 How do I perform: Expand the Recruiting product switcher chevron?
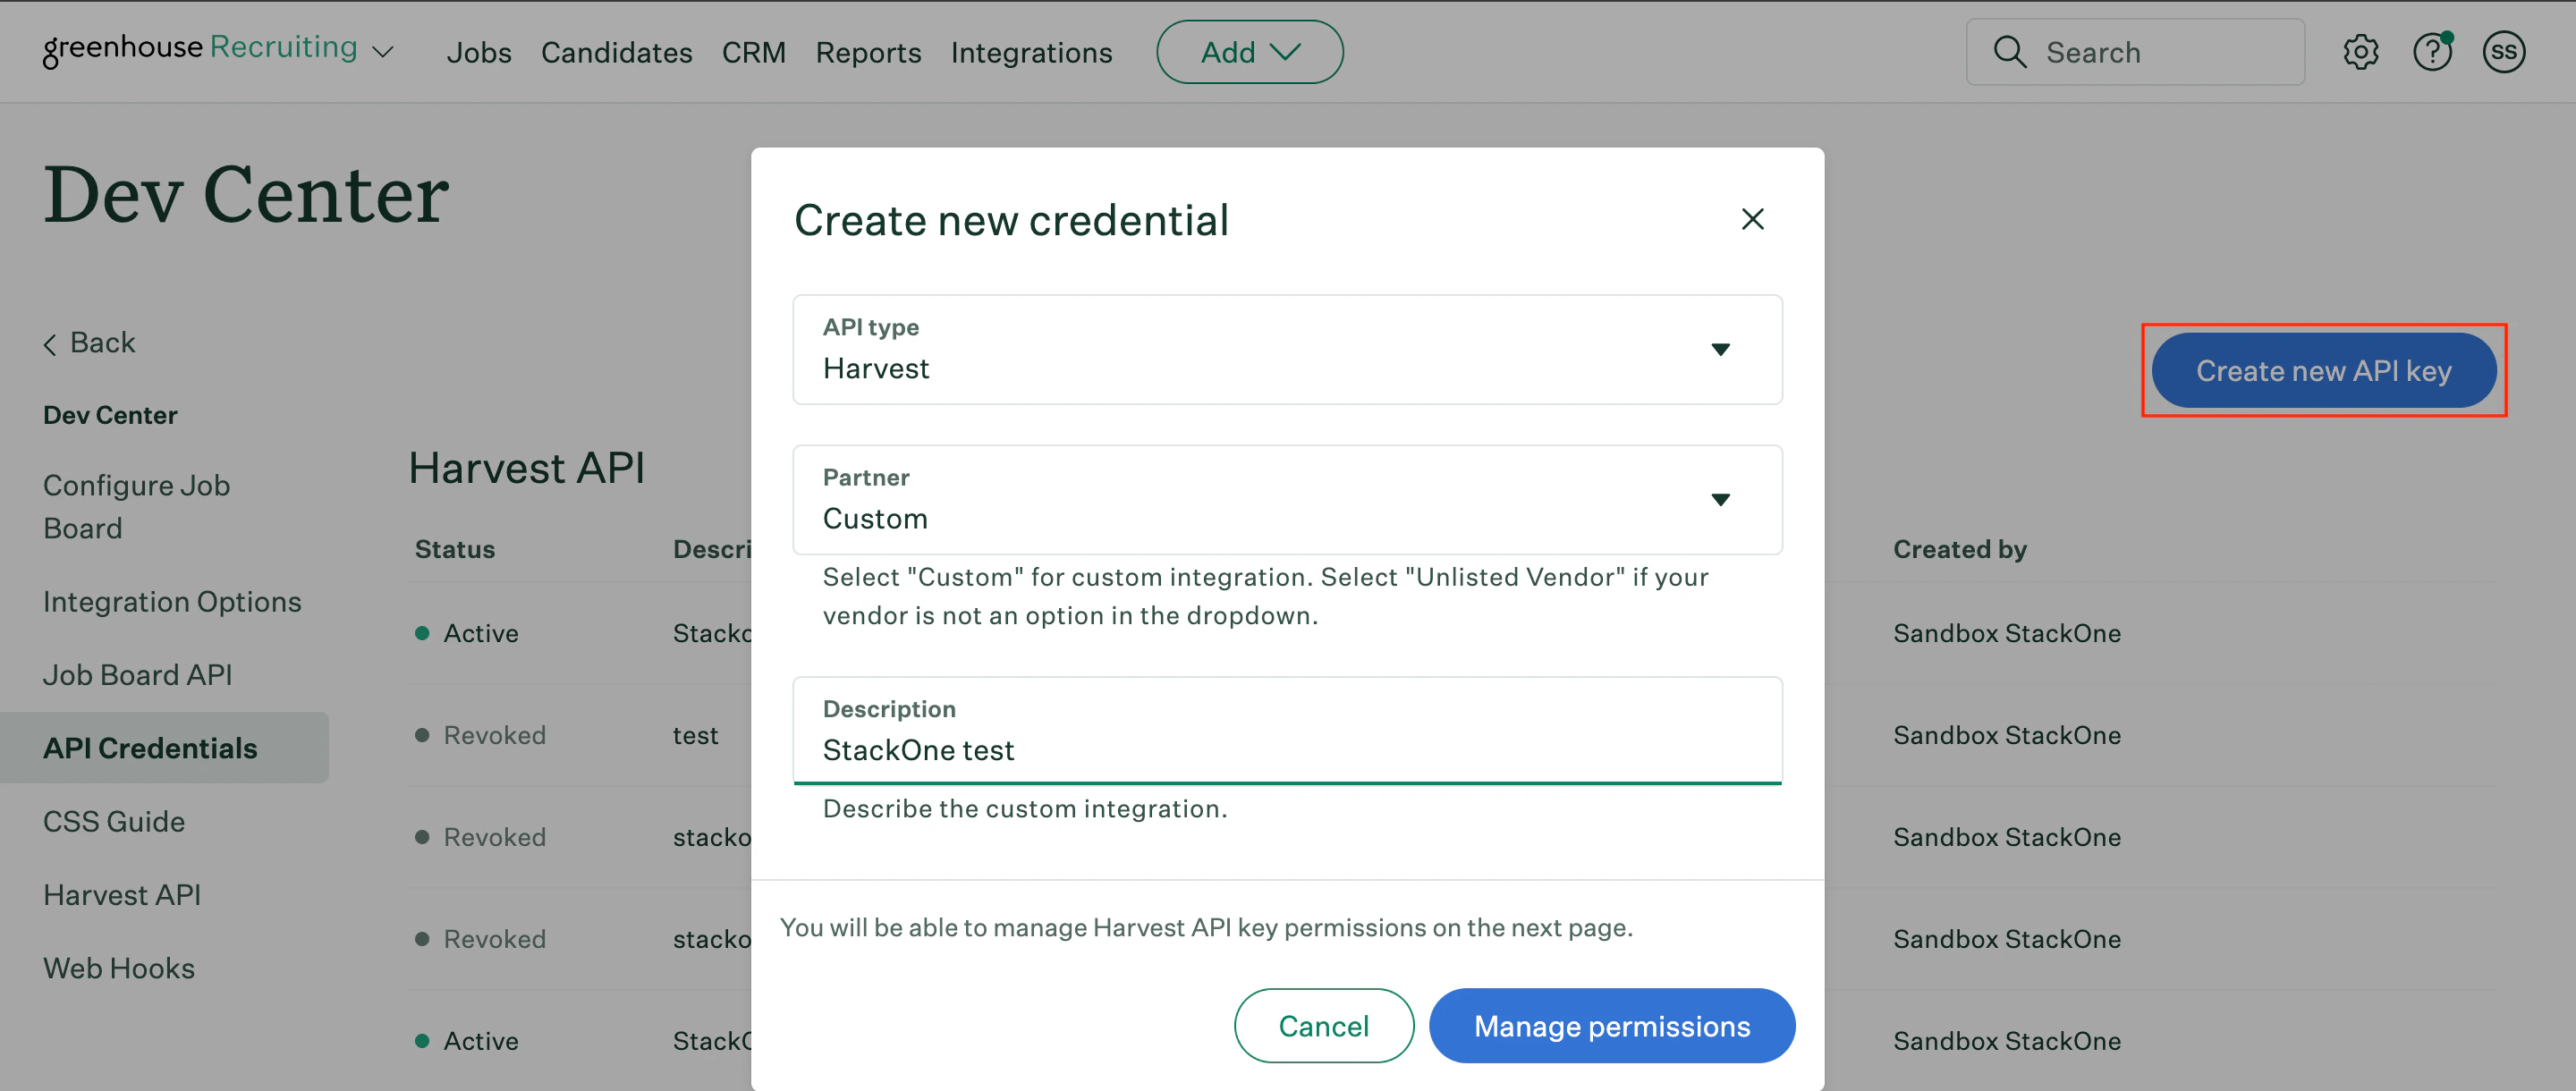click(382, 52)
